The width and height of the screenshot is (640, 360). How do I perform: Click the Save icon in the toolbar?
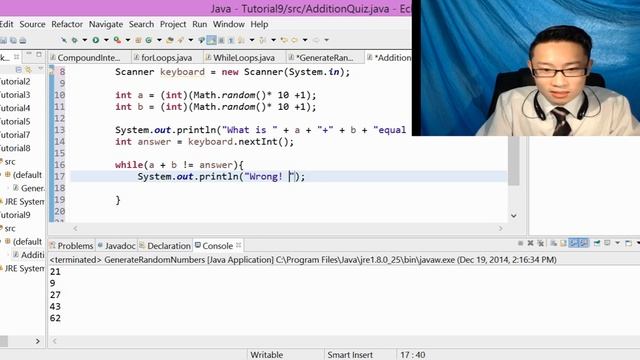click(3, 40)
